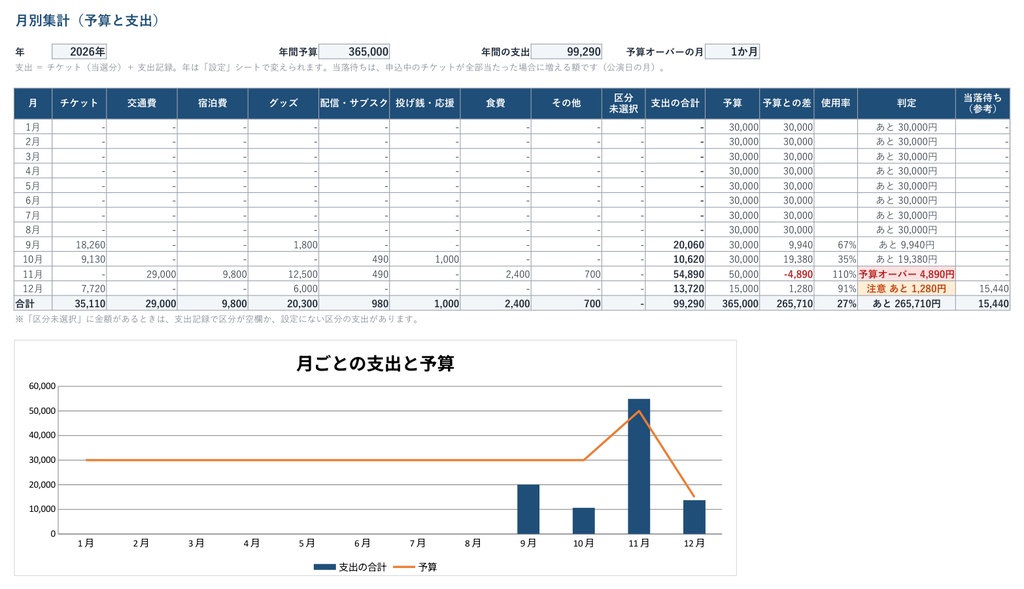Click the 使用率 column header
This screenshot has height=589, width=1024.
click(x=835, y=103)
